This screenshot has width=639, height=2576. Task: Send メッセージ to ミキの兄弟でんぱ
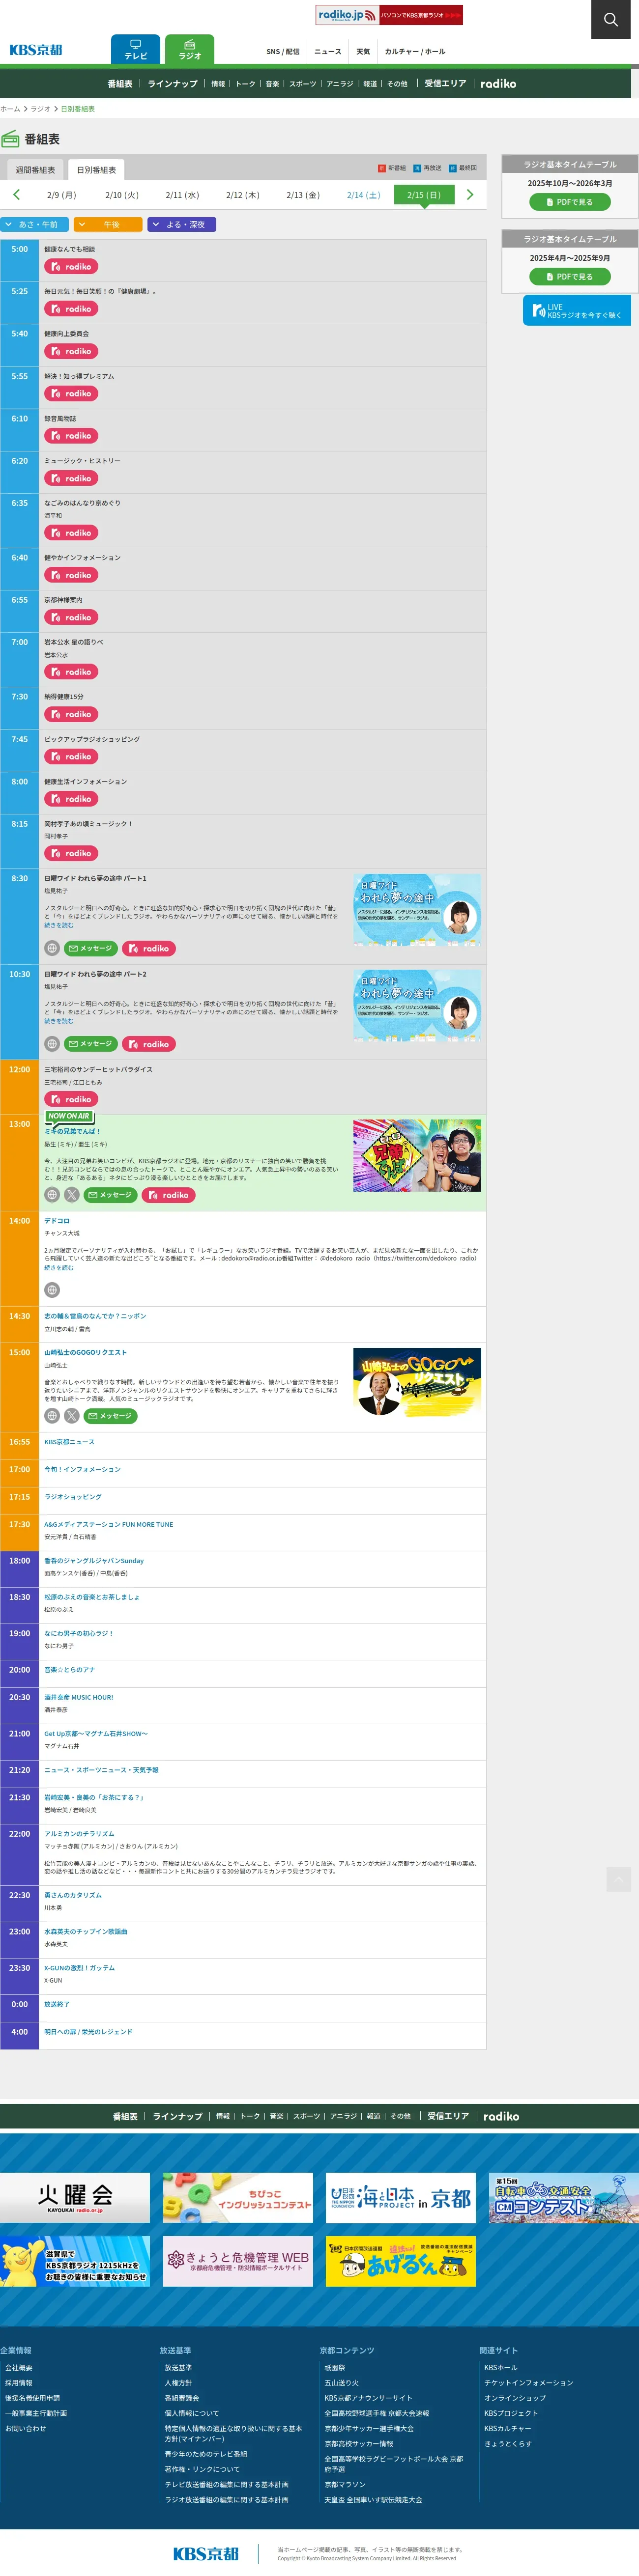click(110, 1195)
